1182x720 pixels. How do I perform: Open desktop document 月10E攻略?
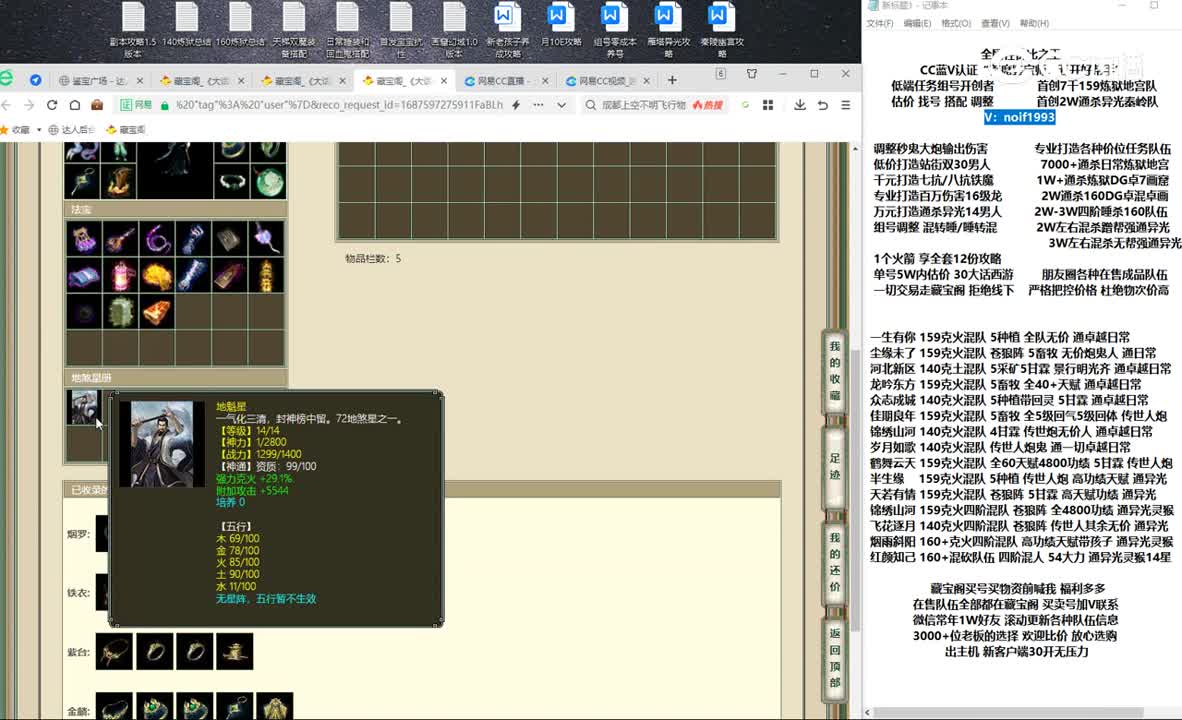click(x=561, y=25)
